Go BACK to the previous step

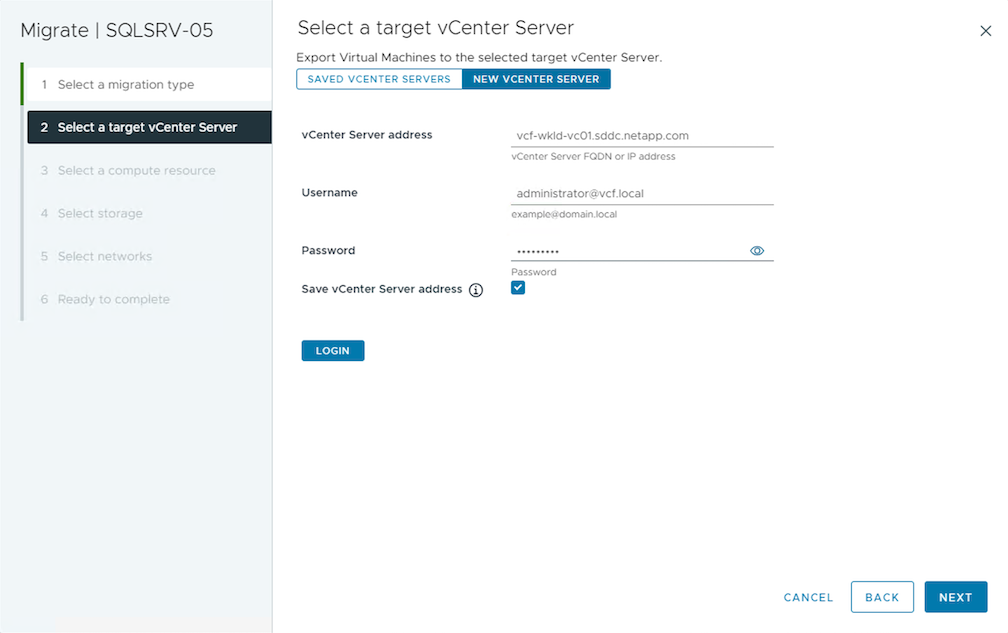point(882,597)
